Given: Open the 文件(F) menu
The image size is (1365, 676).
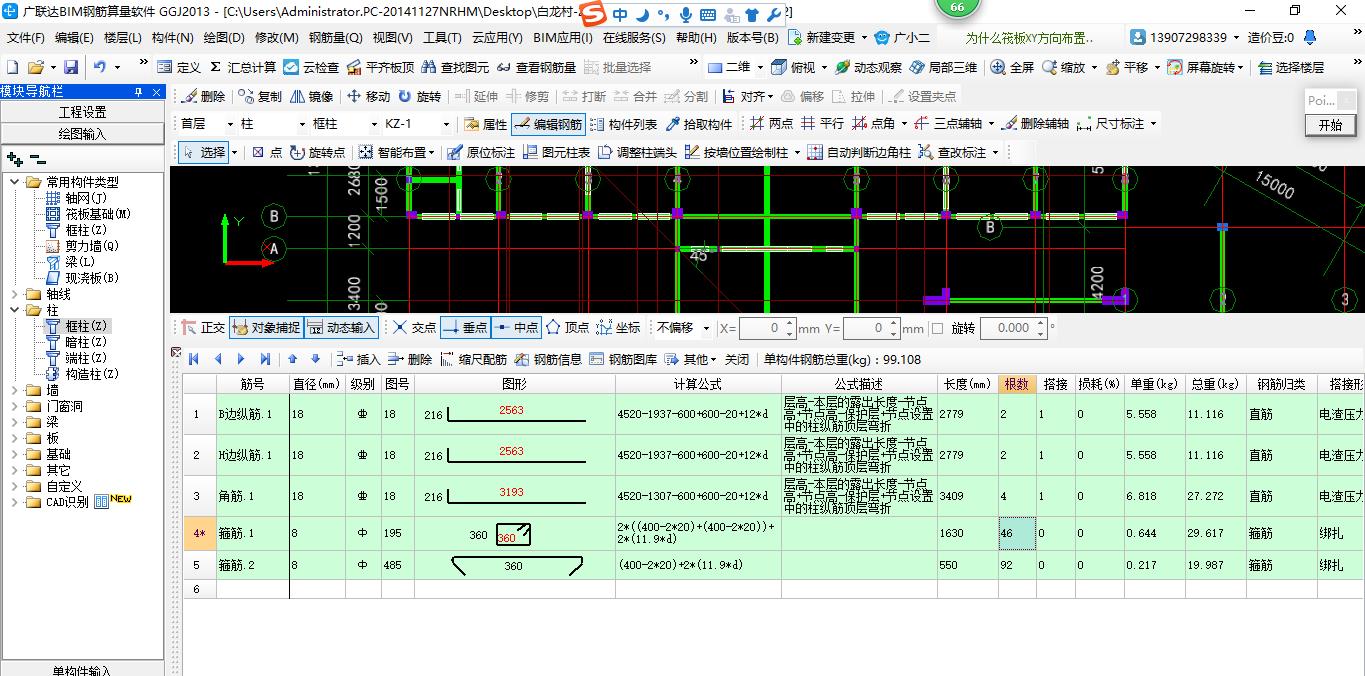Looking at the screenshot, I should pos(26,38).
